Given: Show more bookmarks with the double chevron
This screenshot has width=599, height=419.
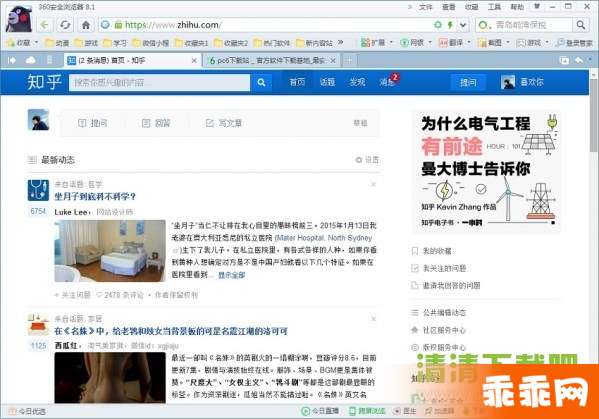Looking at the screenshot, I should click(x=340, y=42).
